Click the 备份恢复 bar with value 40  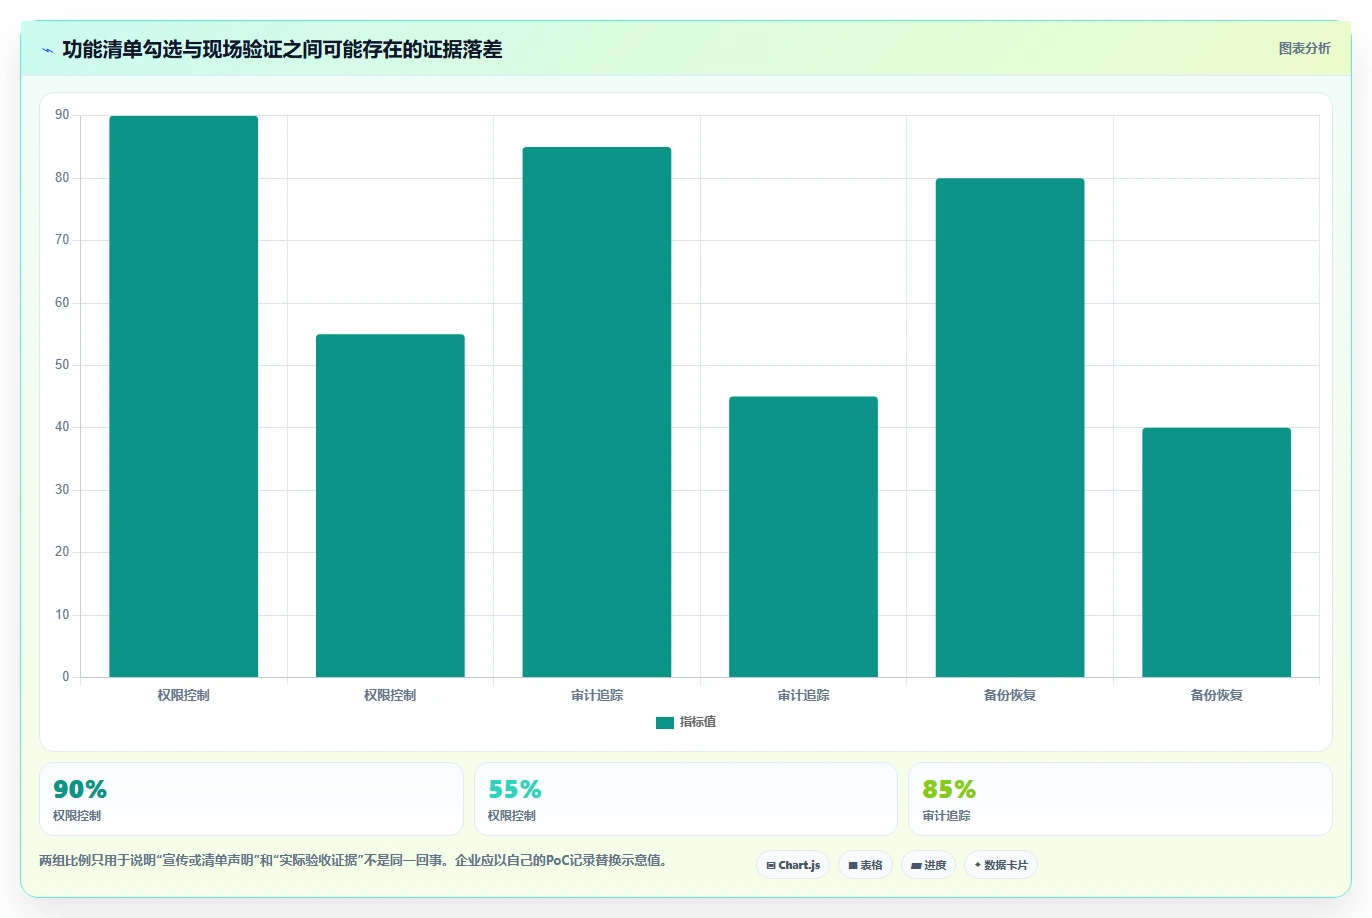(1216, 553)
